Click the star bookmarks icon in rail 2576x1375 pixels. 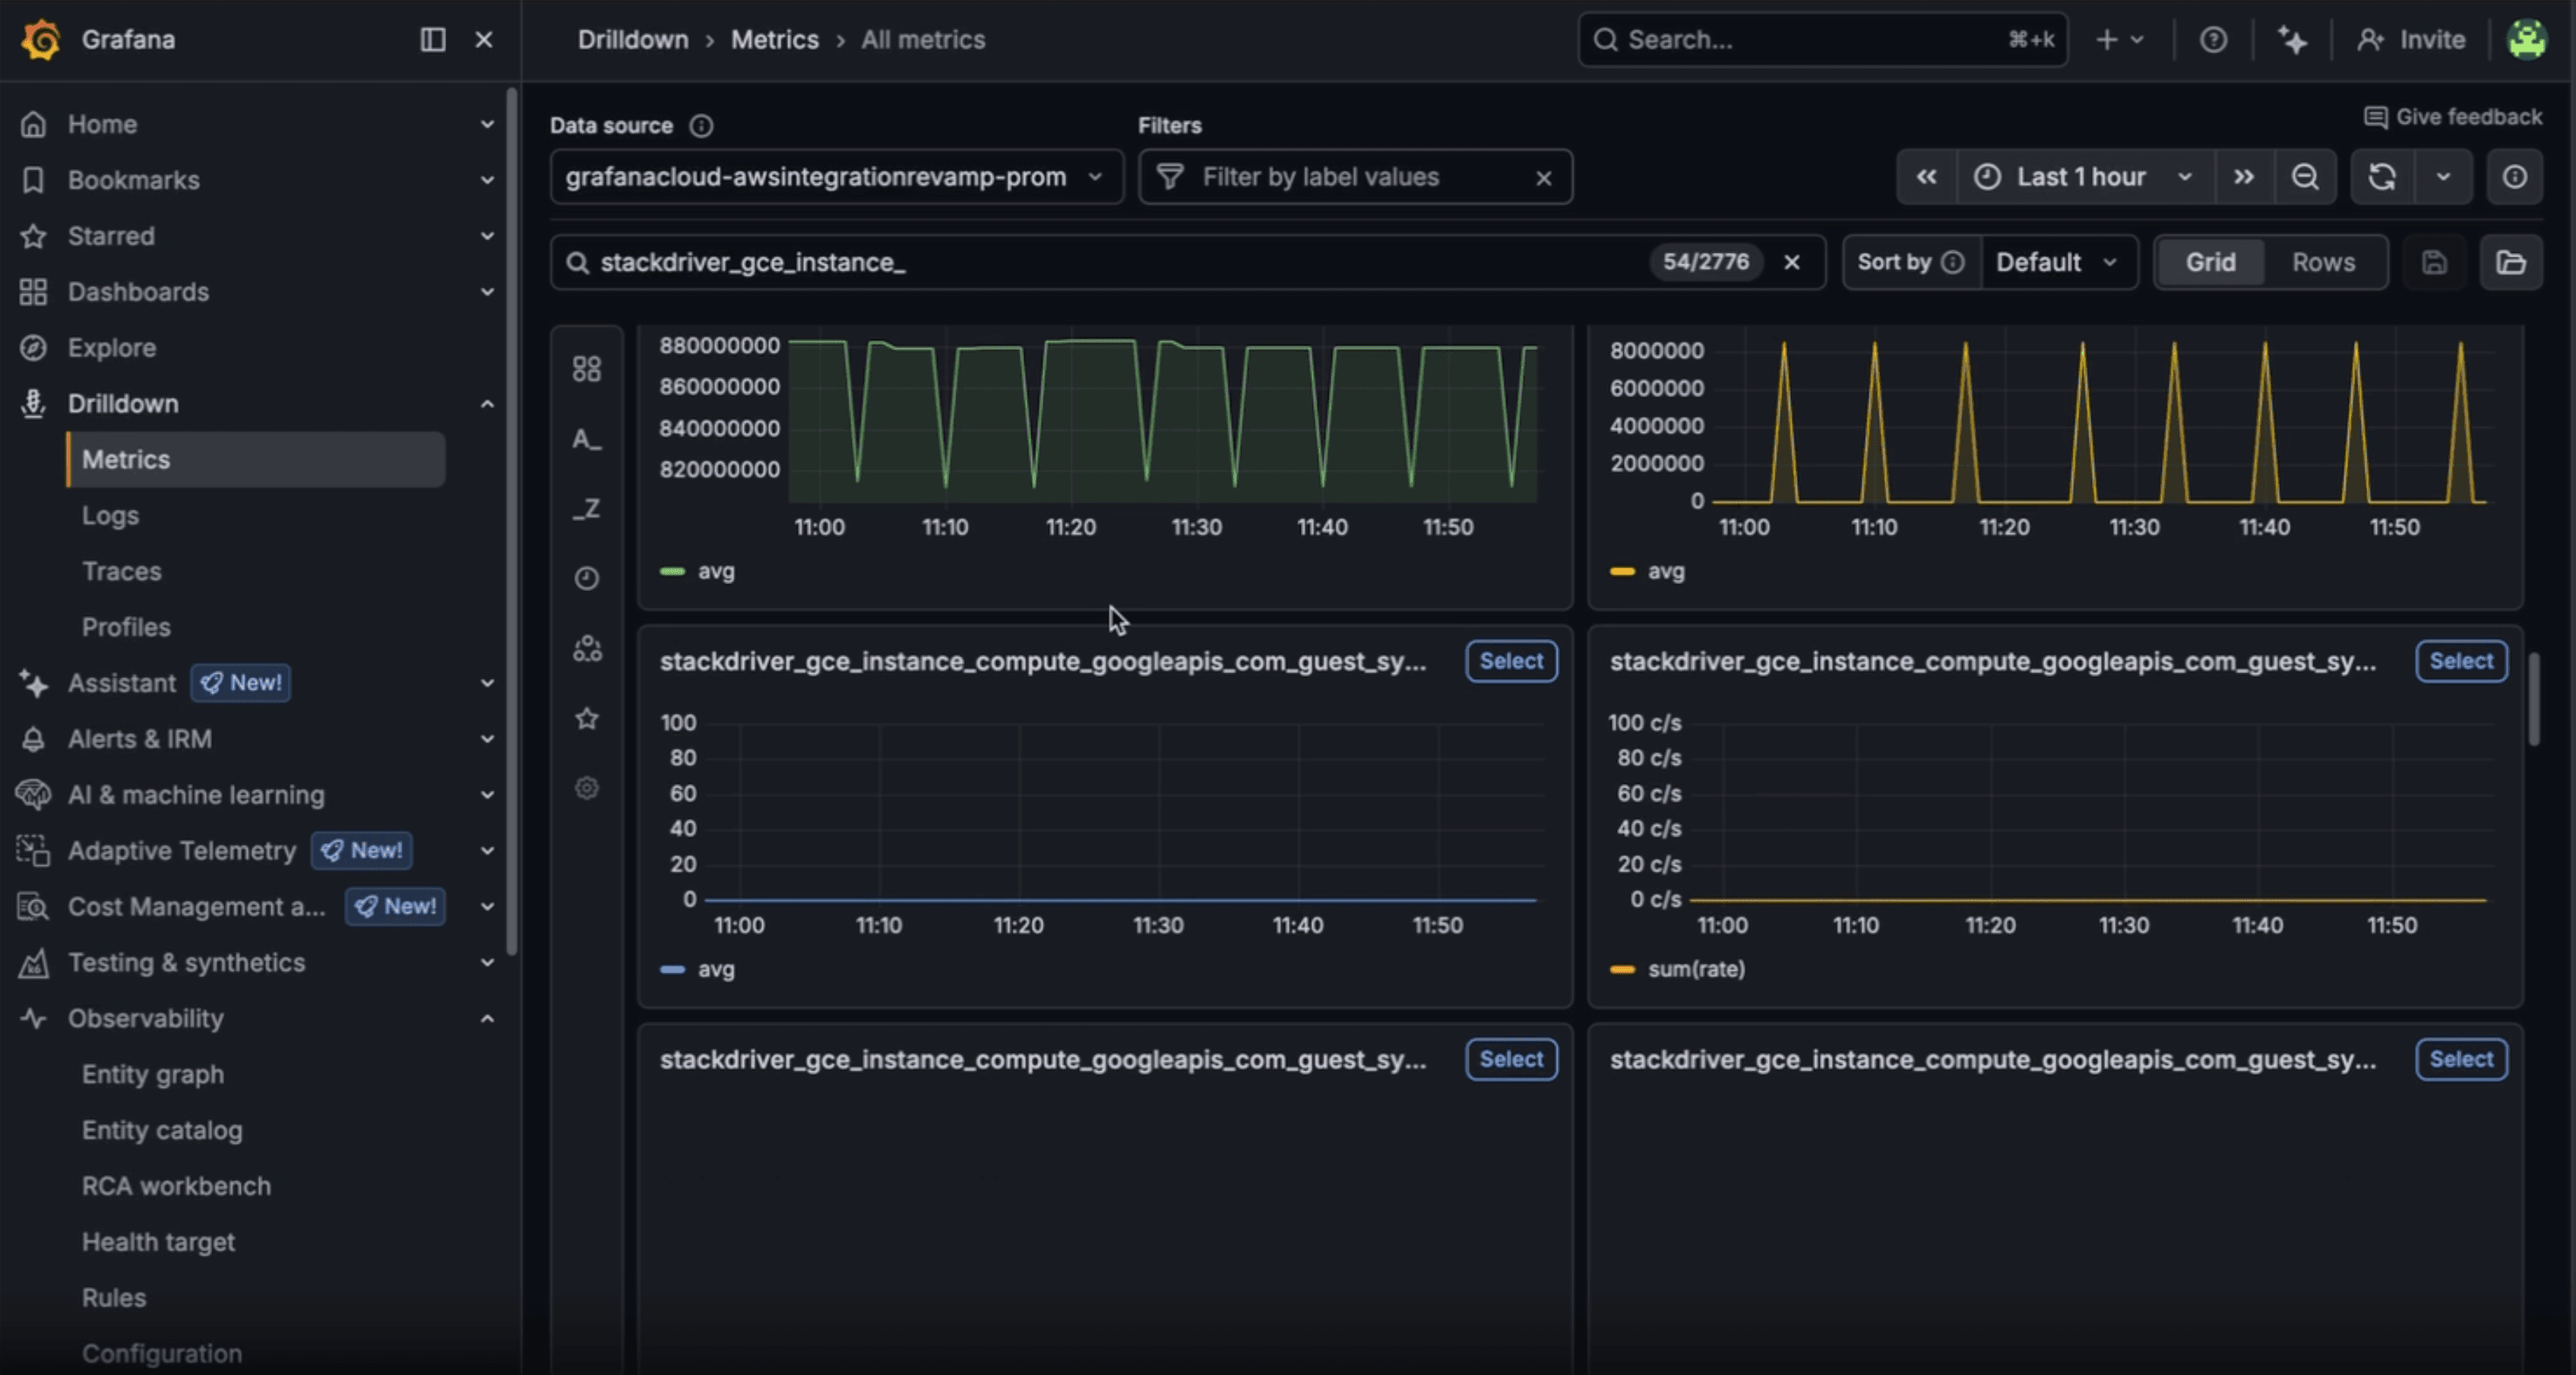tap(587, 718)
